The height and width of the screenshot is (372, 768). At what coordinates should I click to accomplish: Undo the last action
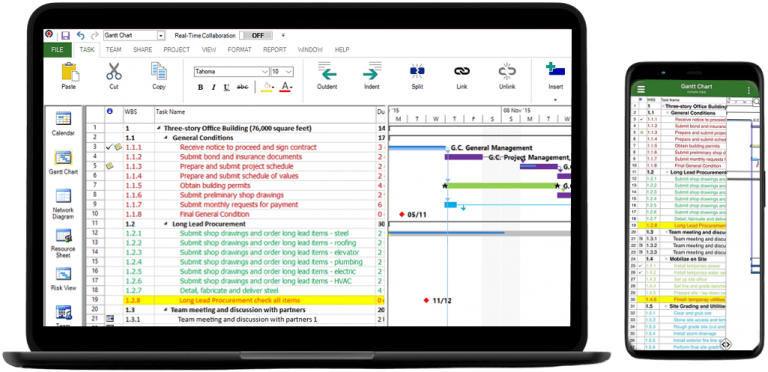click(81, 36)
